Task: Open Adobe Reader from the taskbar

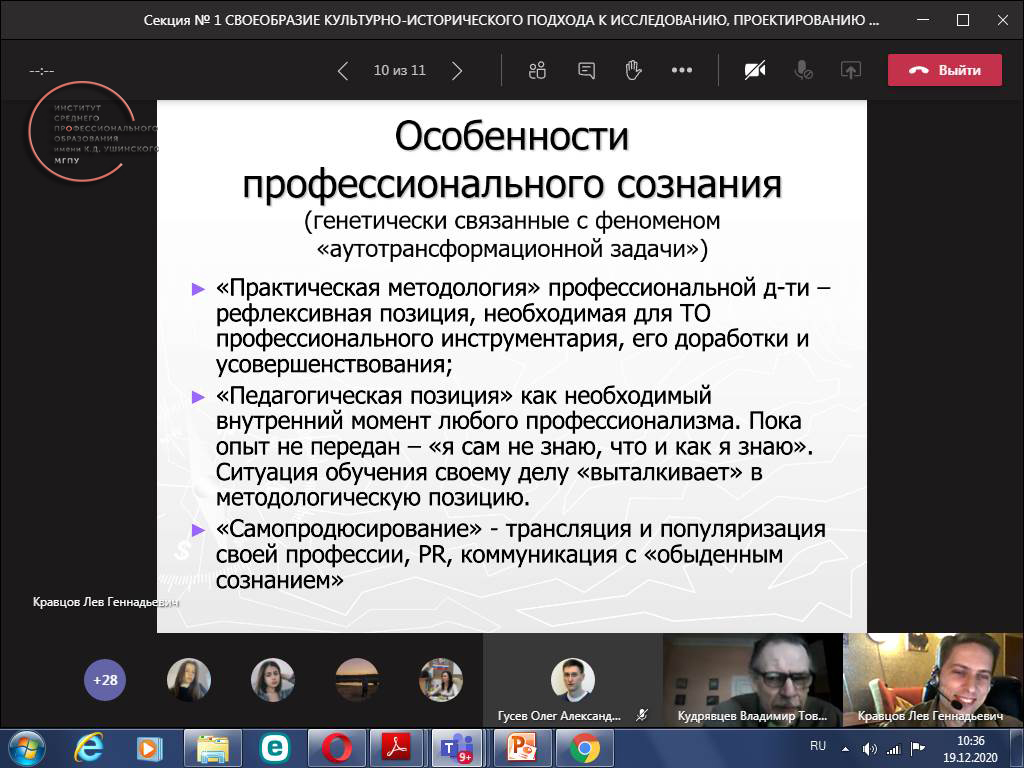Action: pyautogui.click(x=397, y=747)
